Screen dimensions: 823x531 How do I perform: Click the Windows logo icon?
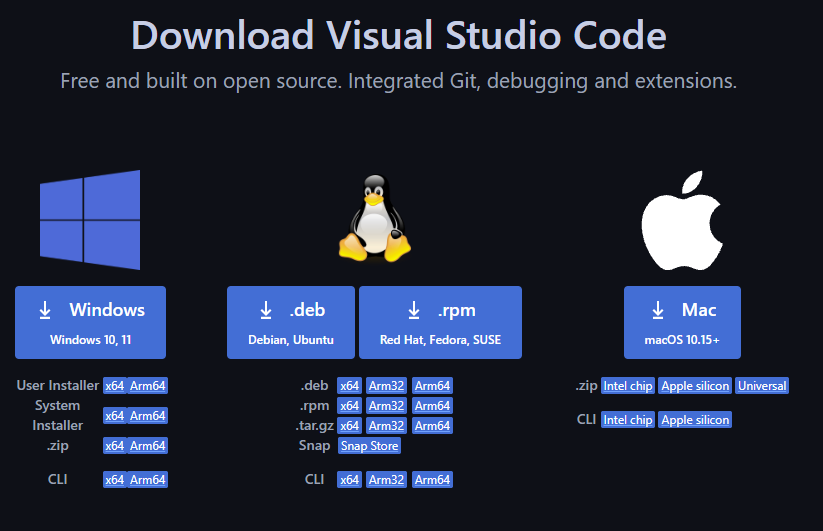[x=90, y=220]
